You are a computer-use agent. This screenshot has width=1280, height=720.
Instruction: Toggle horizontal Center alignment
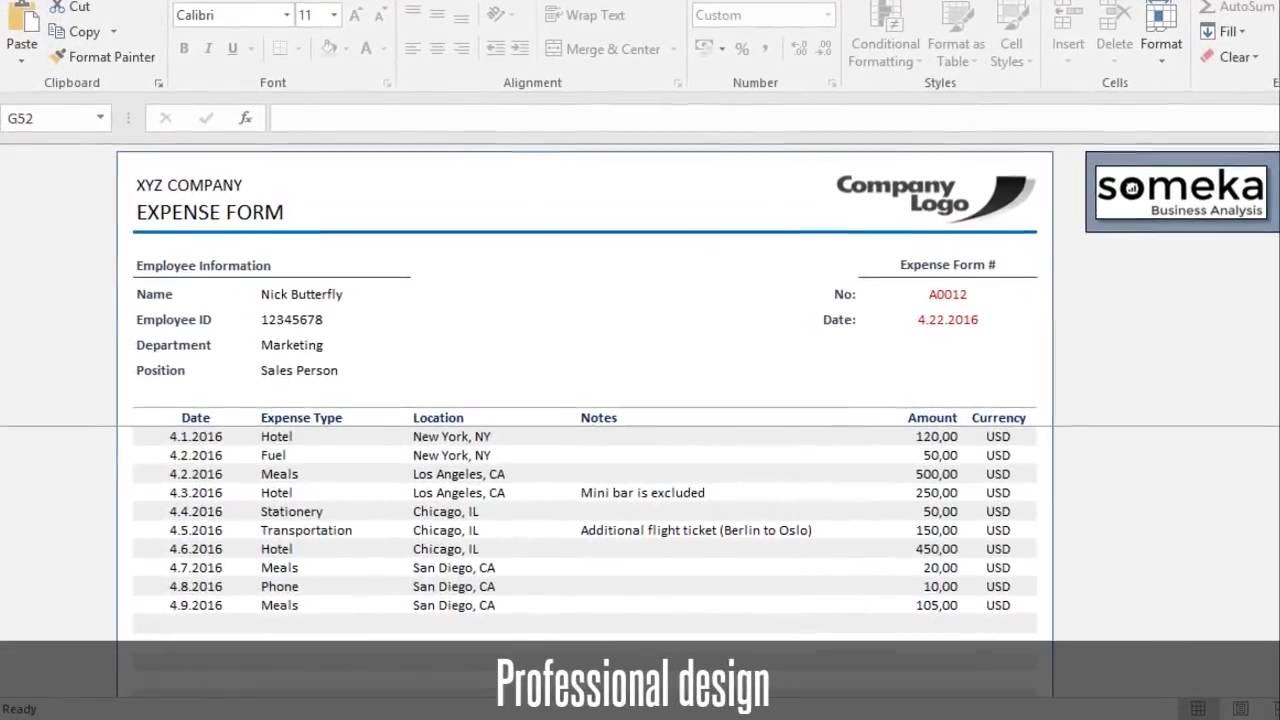click(437, 48)
